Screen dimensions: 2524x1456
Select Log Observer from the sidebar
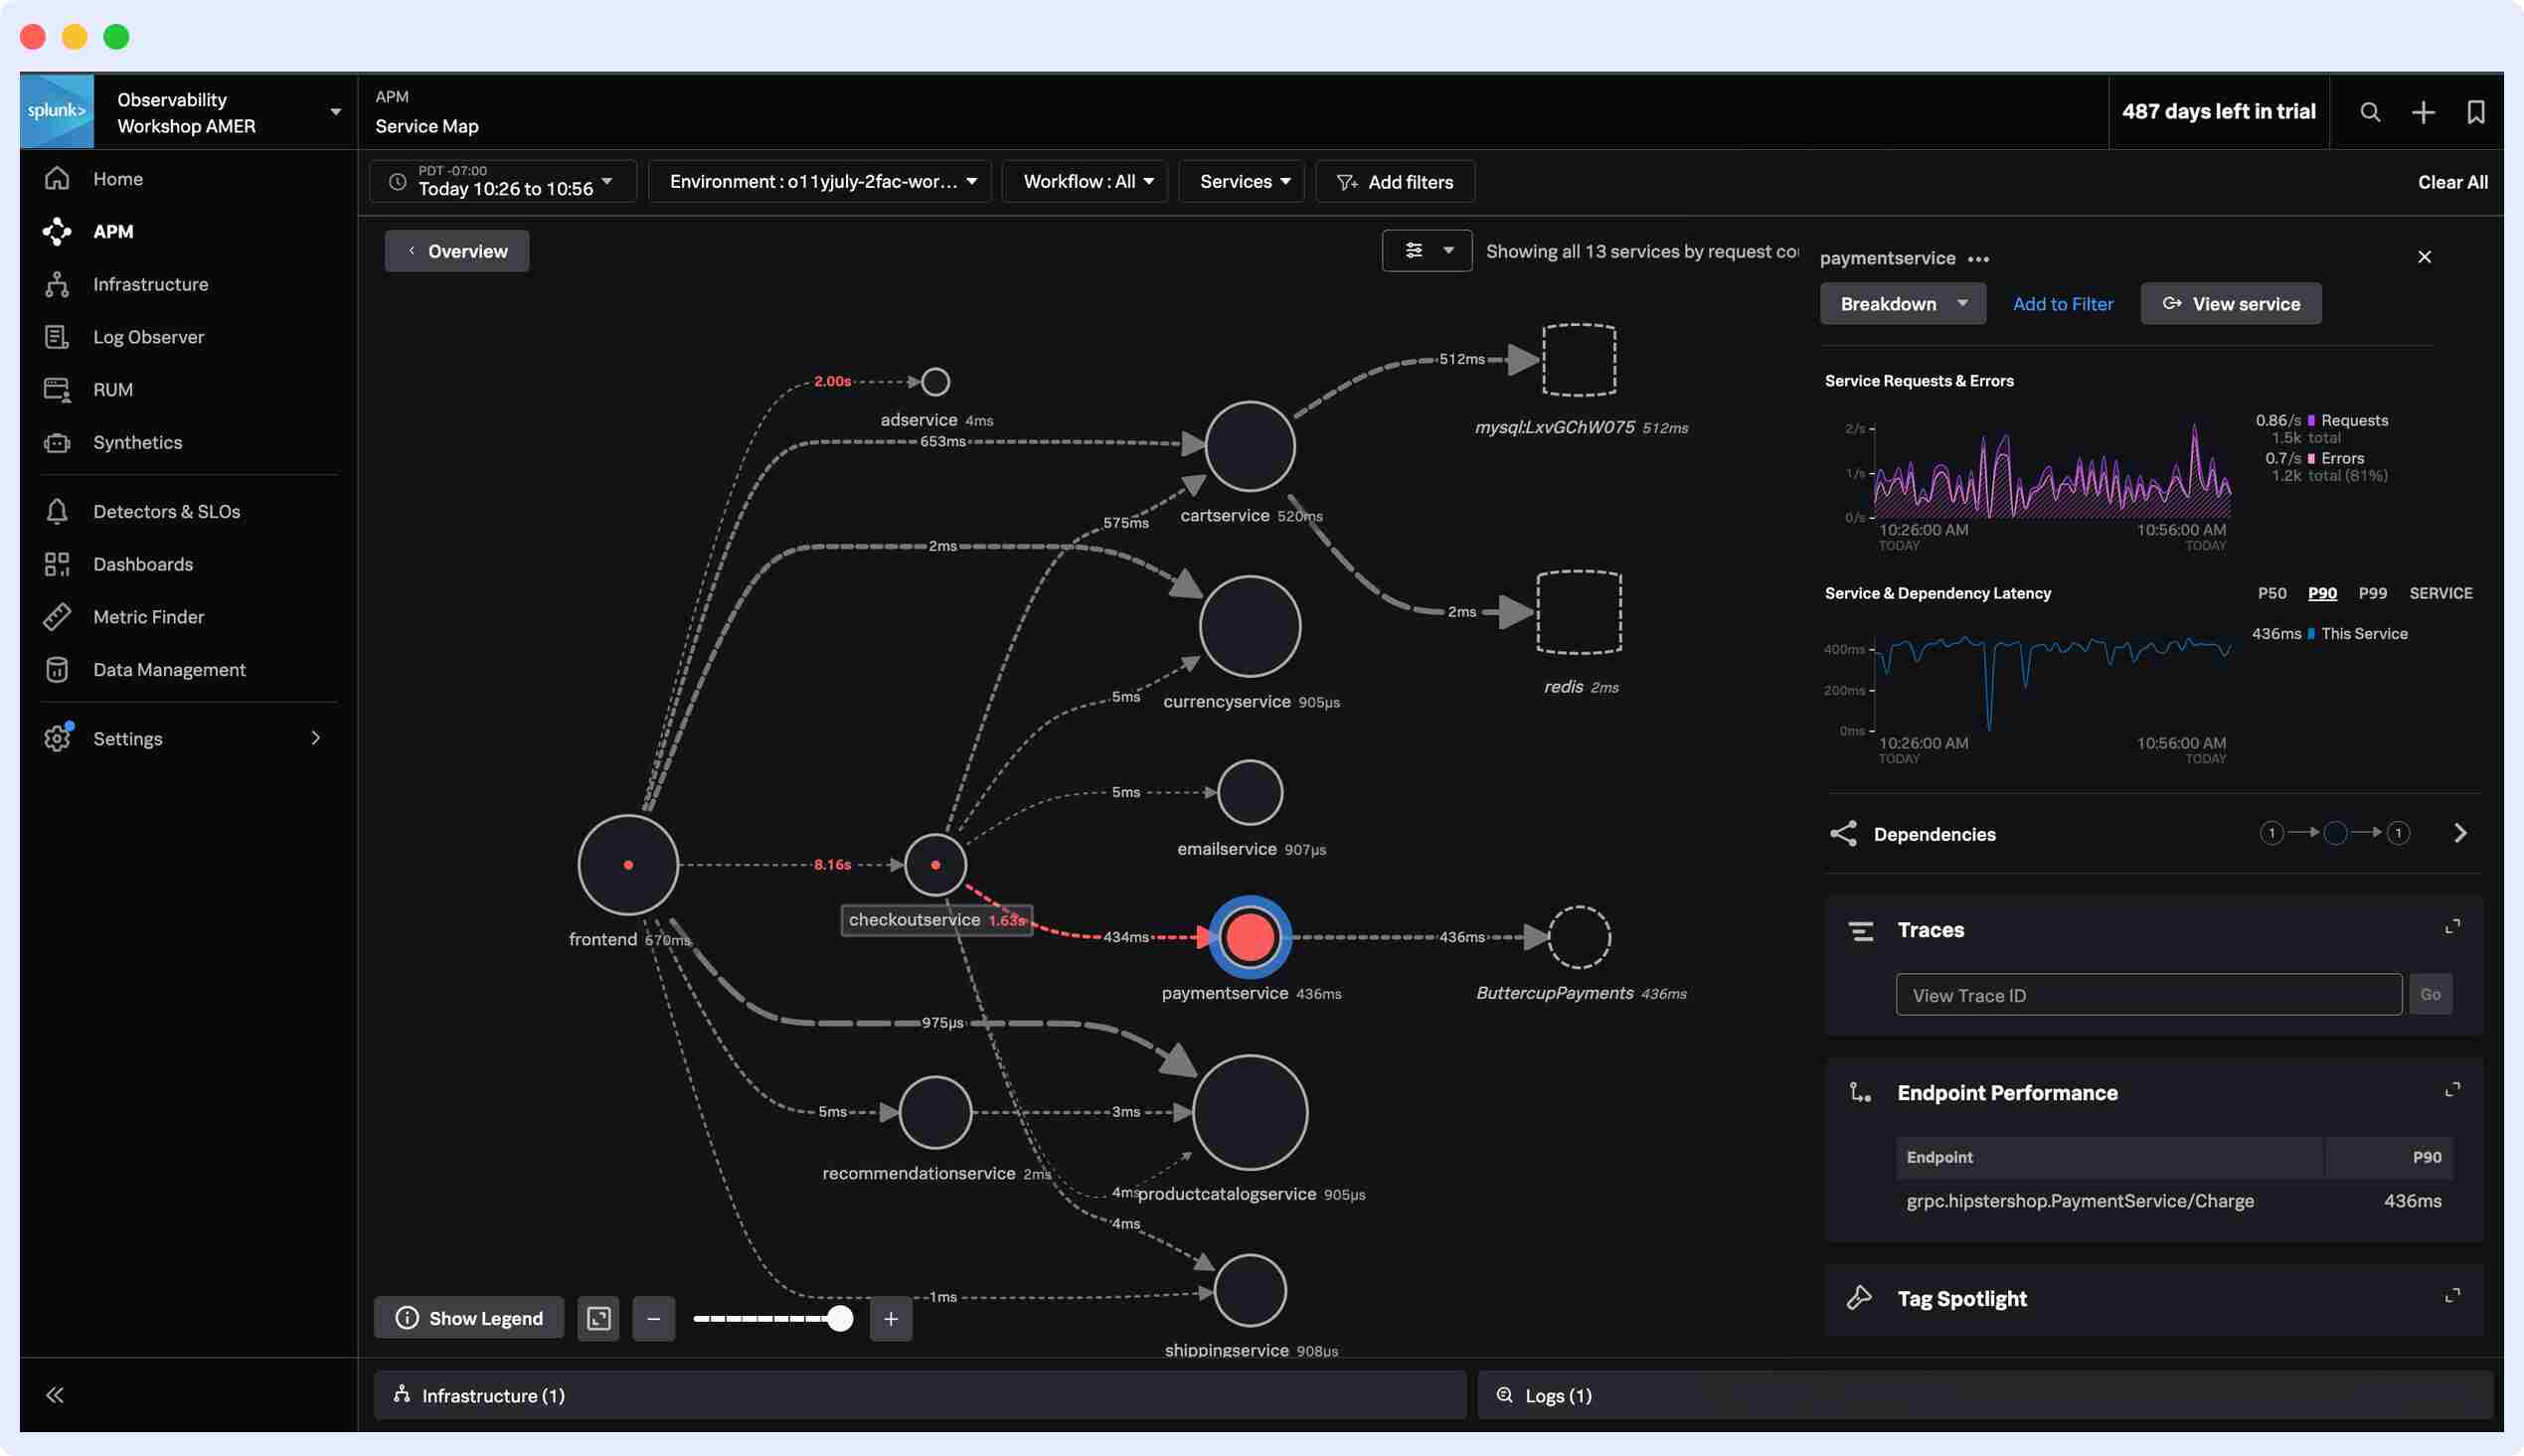(x=148, y=336)
